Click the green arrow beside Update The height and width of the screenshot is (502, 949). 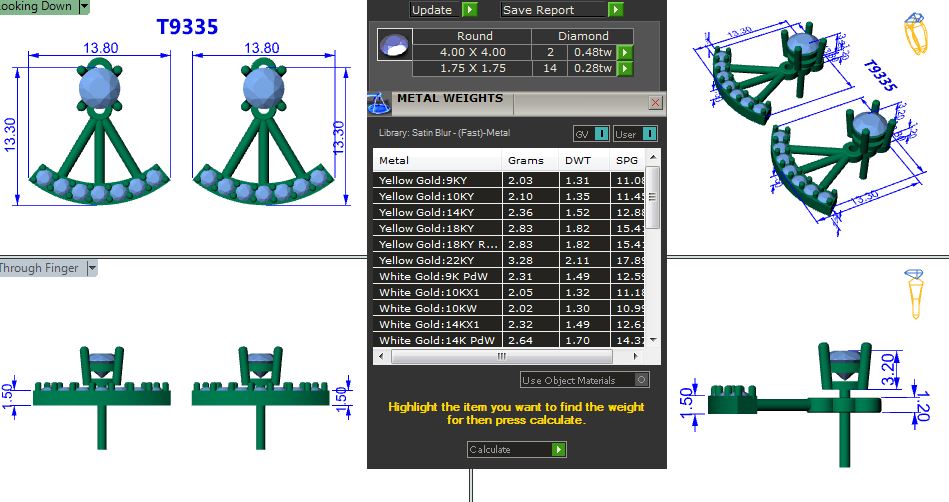coord(470,10)
